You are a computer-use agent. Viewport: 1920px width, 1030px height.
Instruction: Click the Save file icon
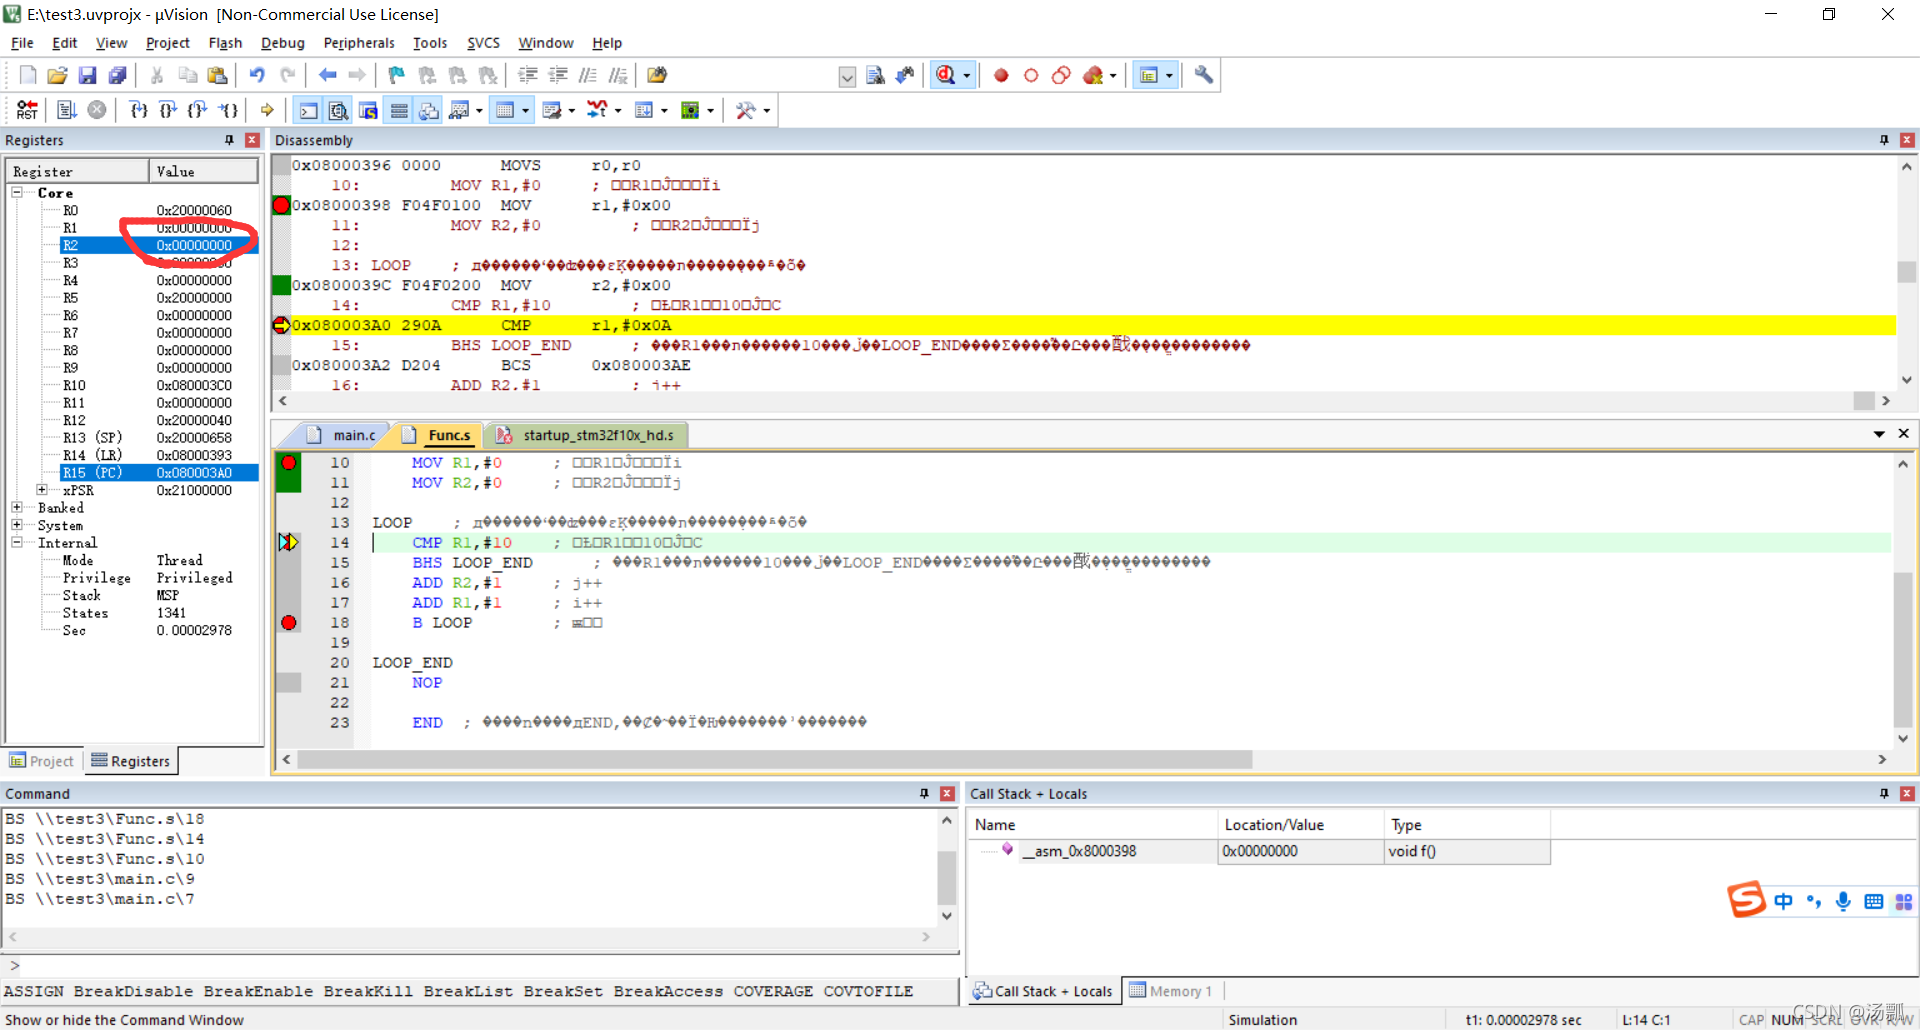[x=87, y=75]
